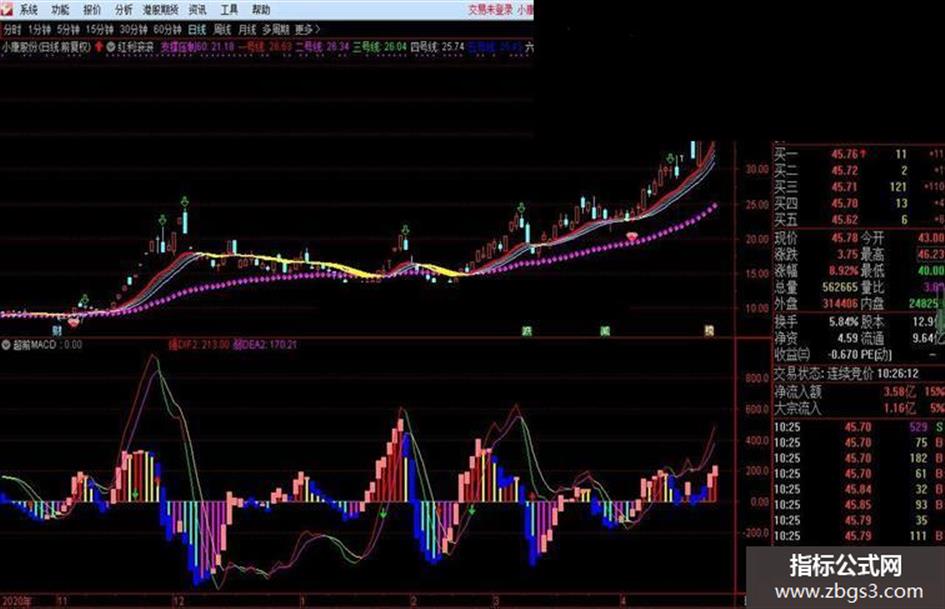Open the 工具 menu

[x=229, y=10]
